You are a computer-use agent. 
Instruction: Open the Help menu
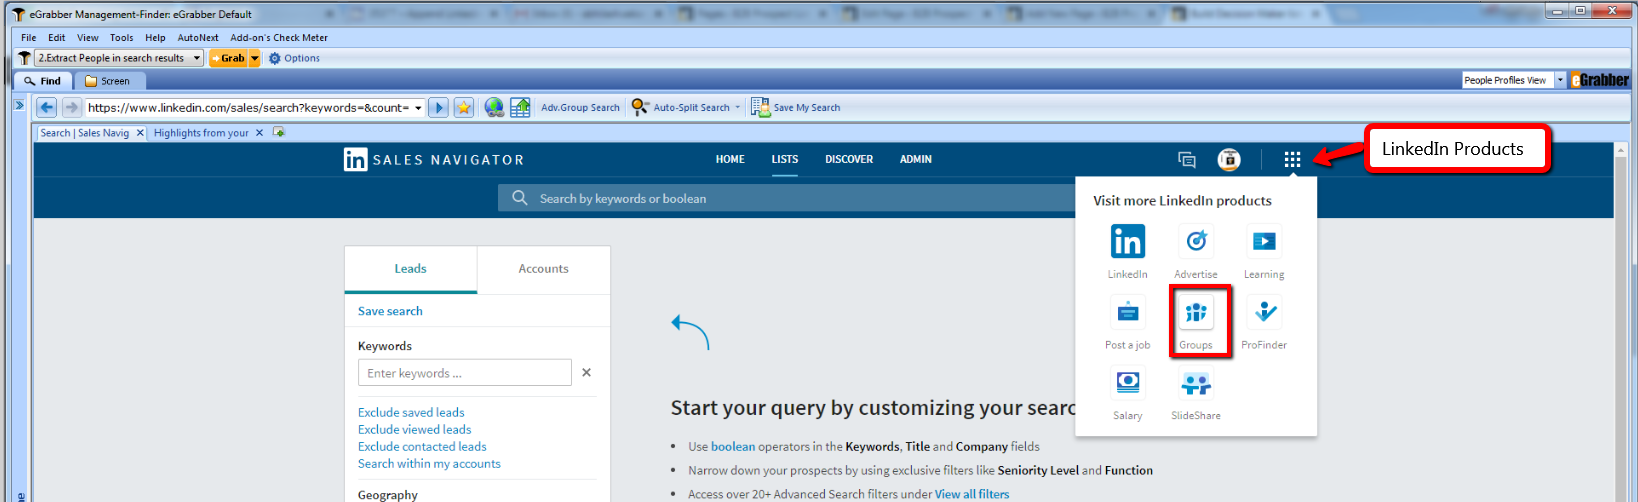point(155,38)
